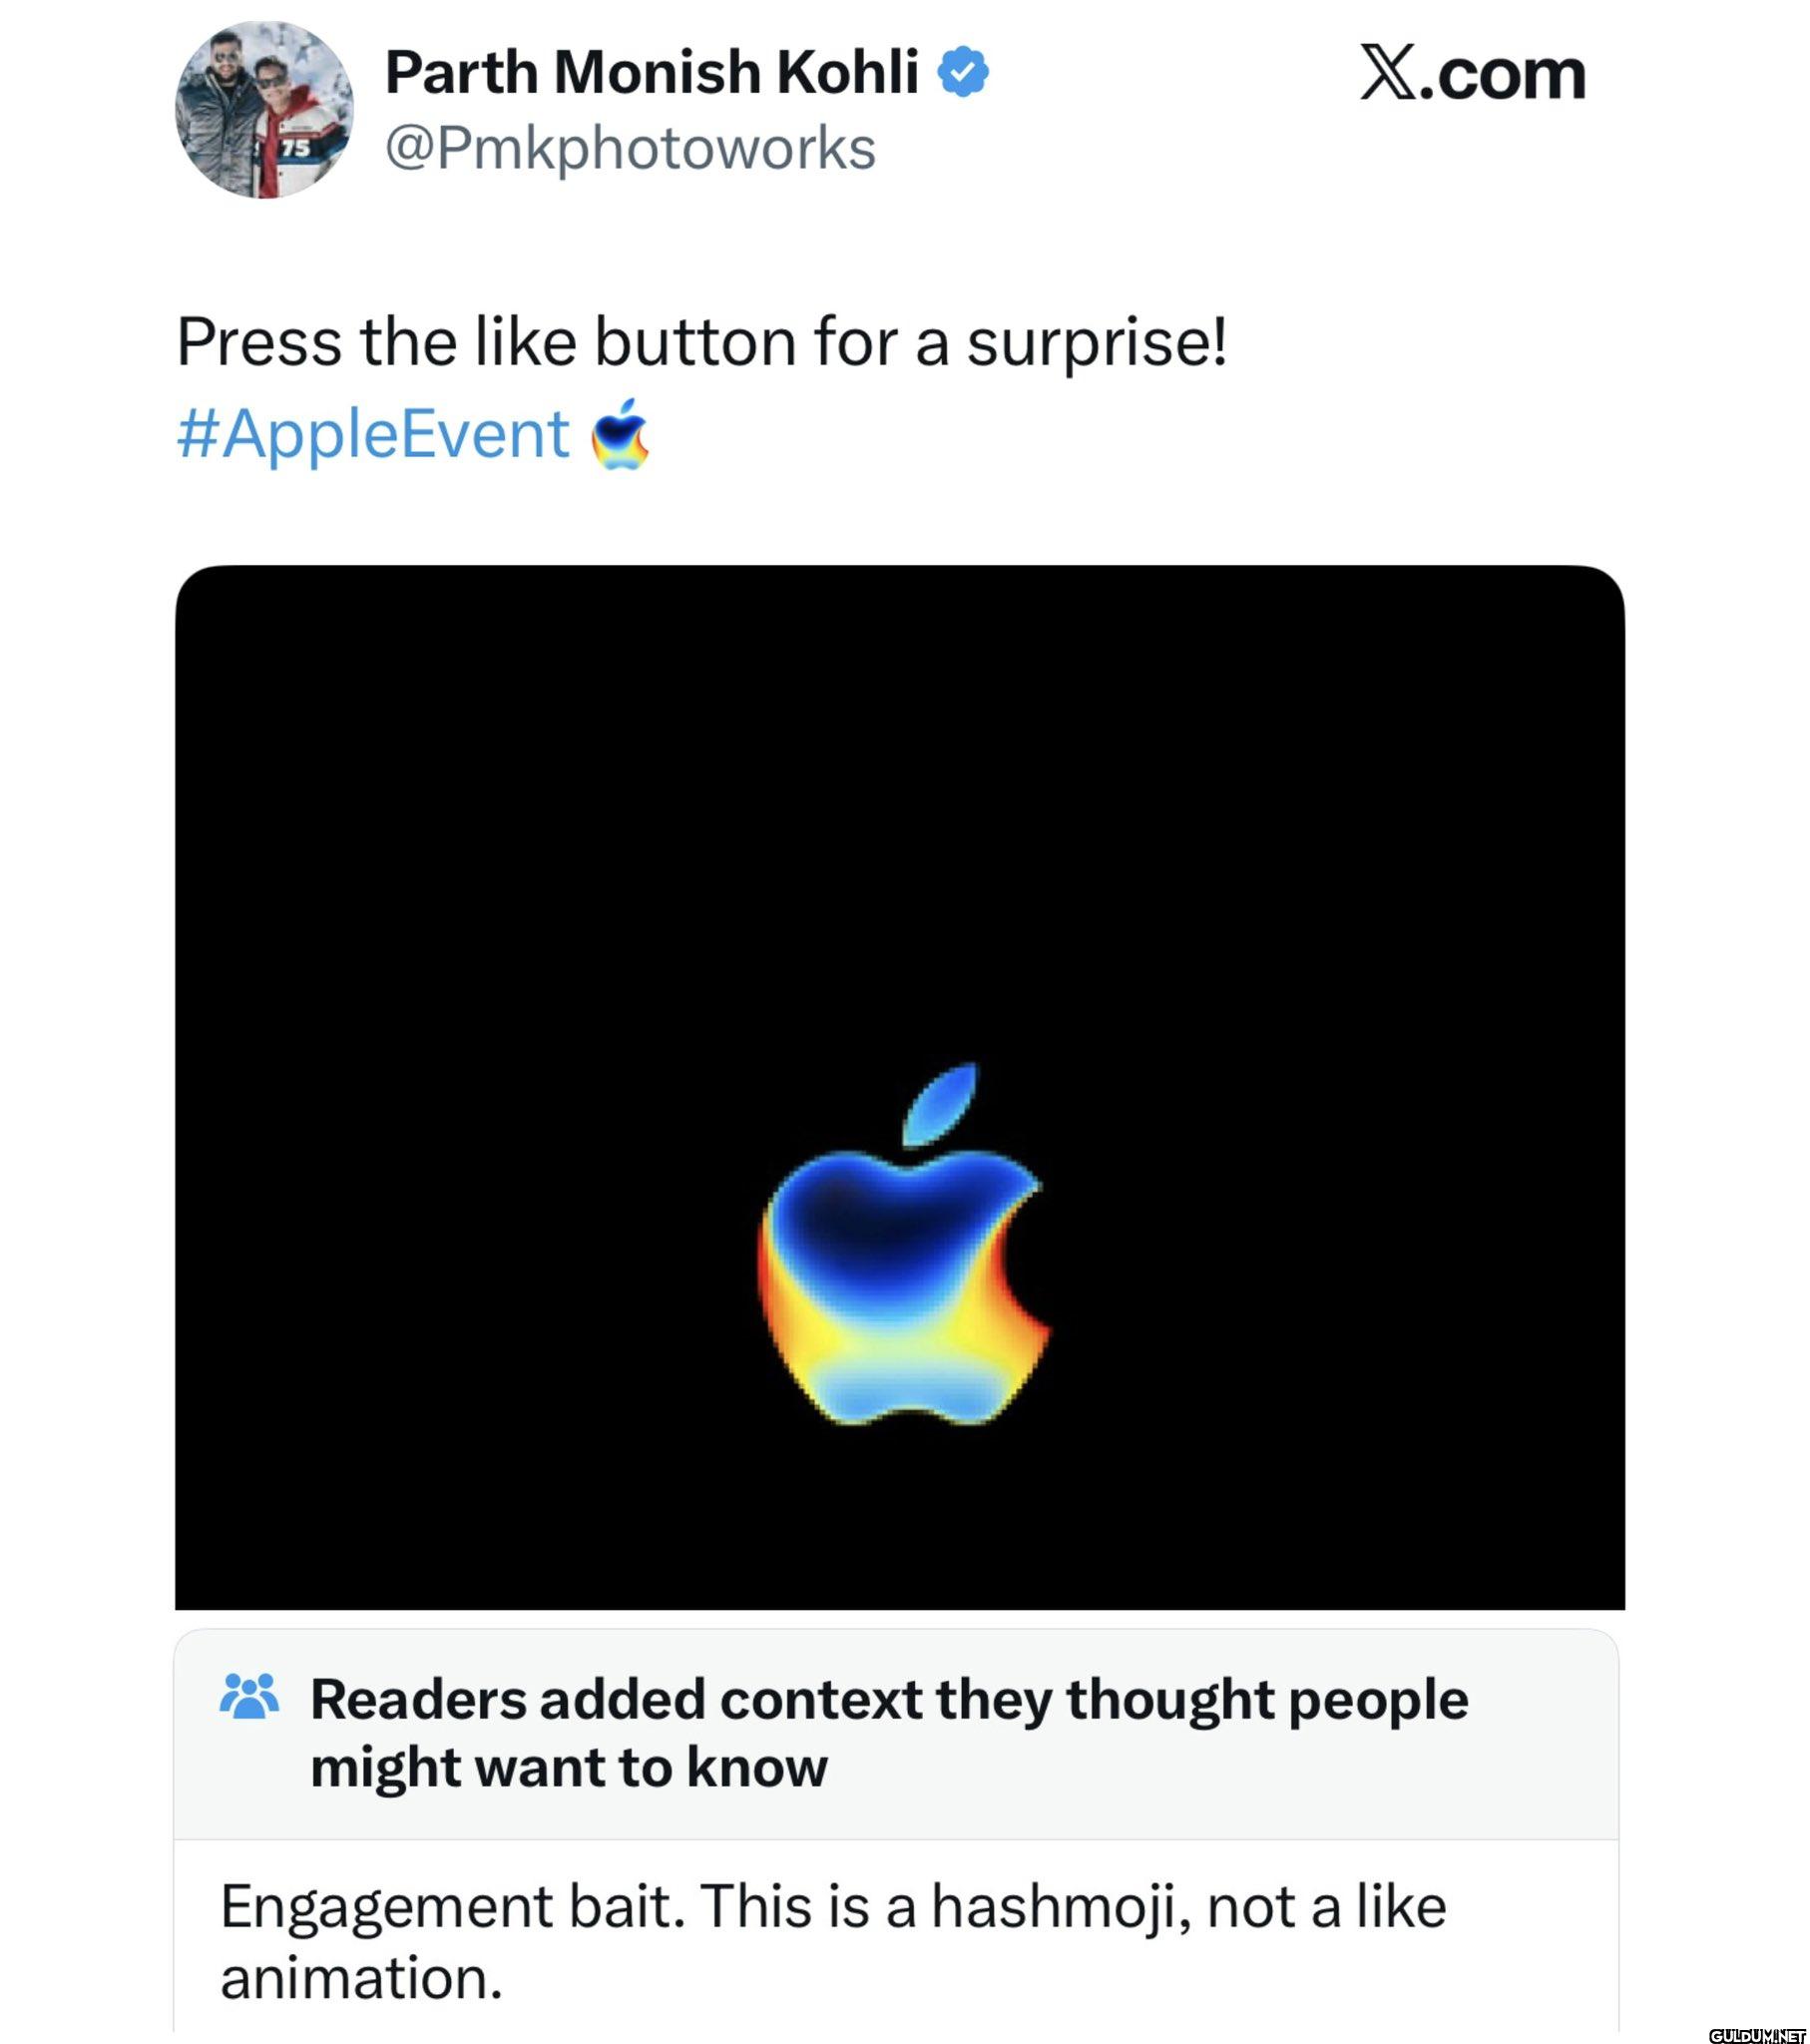Click the GULDUM.NET watermark
Screen dimensions: 1810x2044
coord(1756,2034)
